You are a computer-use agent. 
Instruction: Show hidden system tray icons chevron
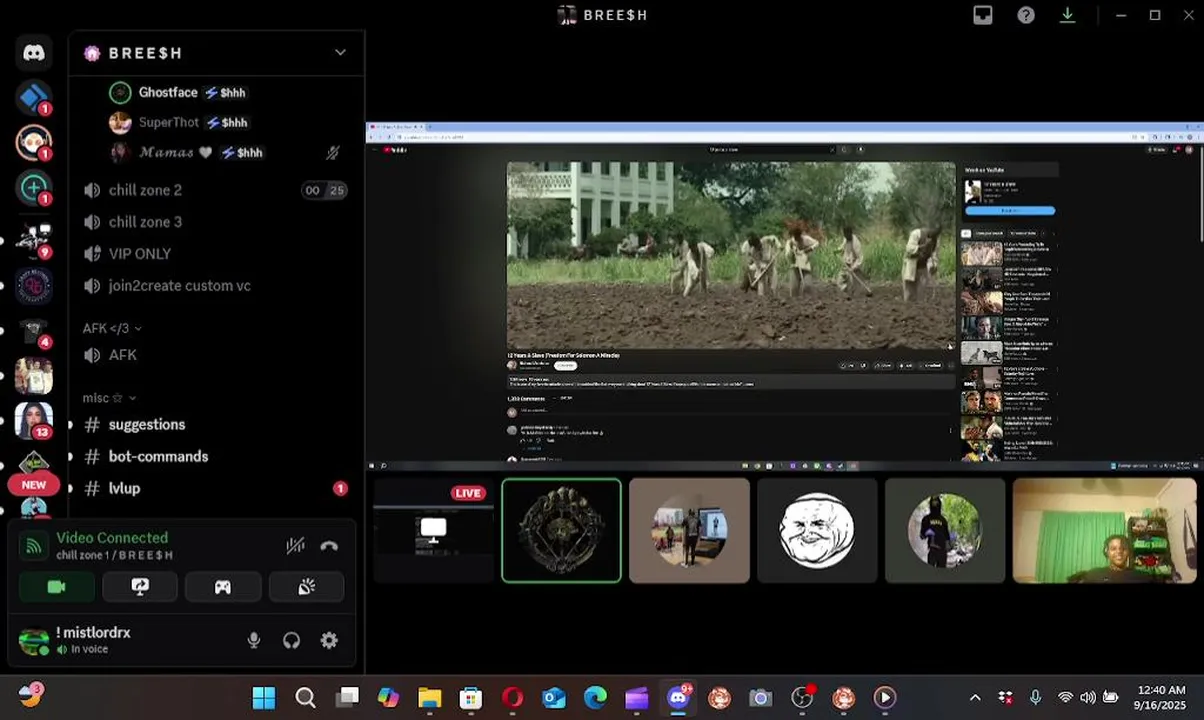[x=975, y=698]
